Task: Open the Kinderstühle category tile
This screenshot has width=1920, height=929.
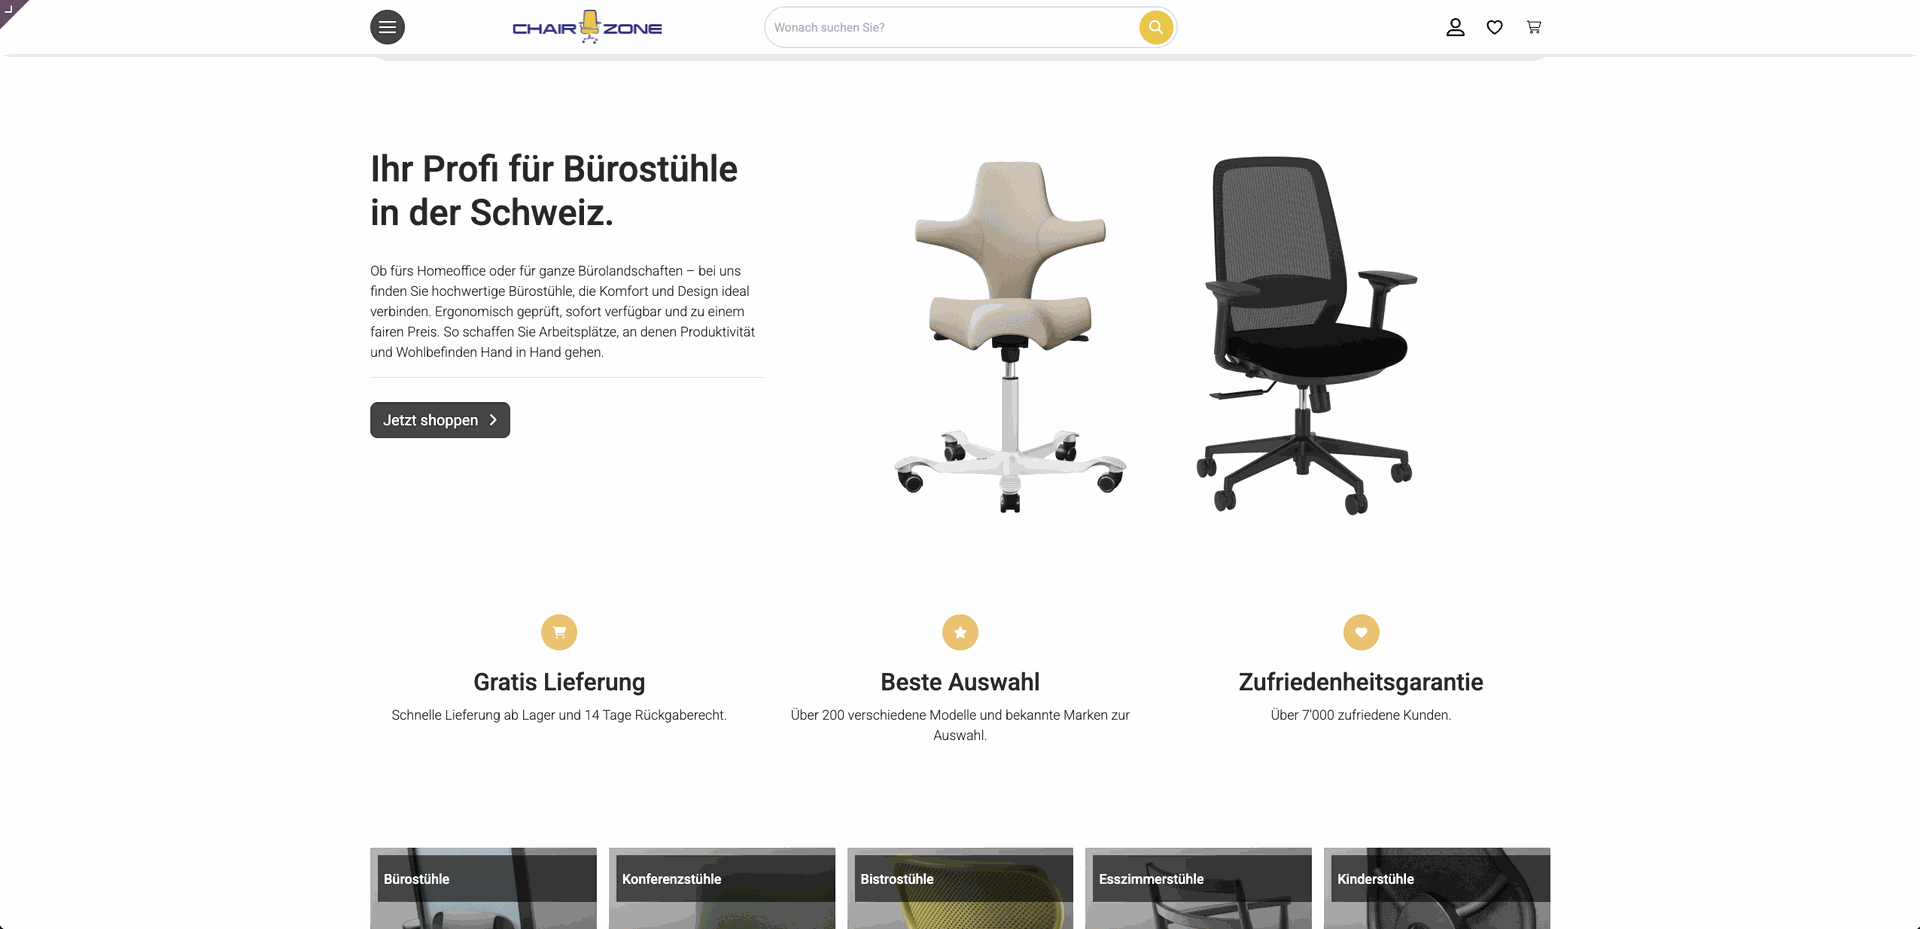Action: [1437, 888]
